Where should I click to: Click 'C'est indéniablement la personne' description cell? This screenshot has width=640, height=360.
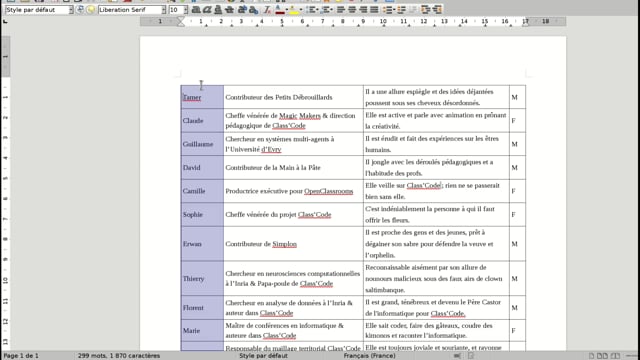click(x=436, y=214)
